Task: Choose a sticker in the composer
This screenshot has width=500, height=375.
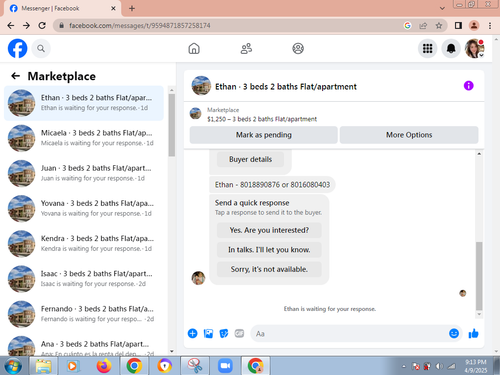Action: [224, 333]
